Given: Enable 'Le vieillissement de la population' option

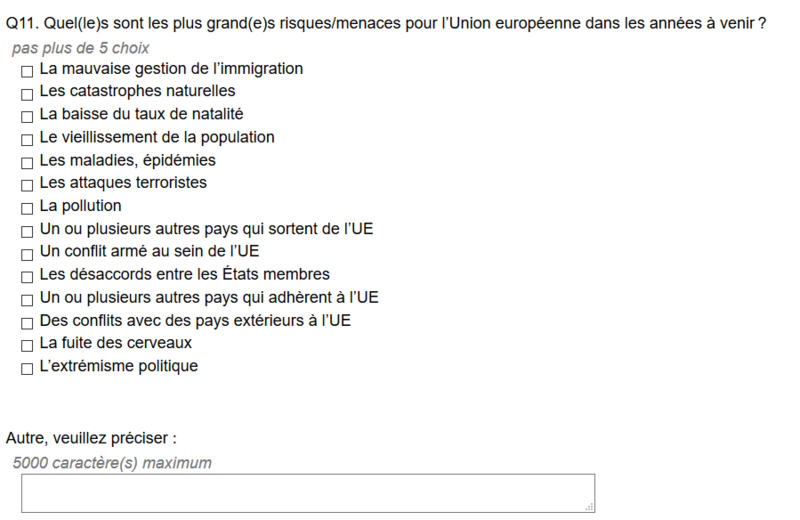Looking at the screenshot, I should 27,140.
